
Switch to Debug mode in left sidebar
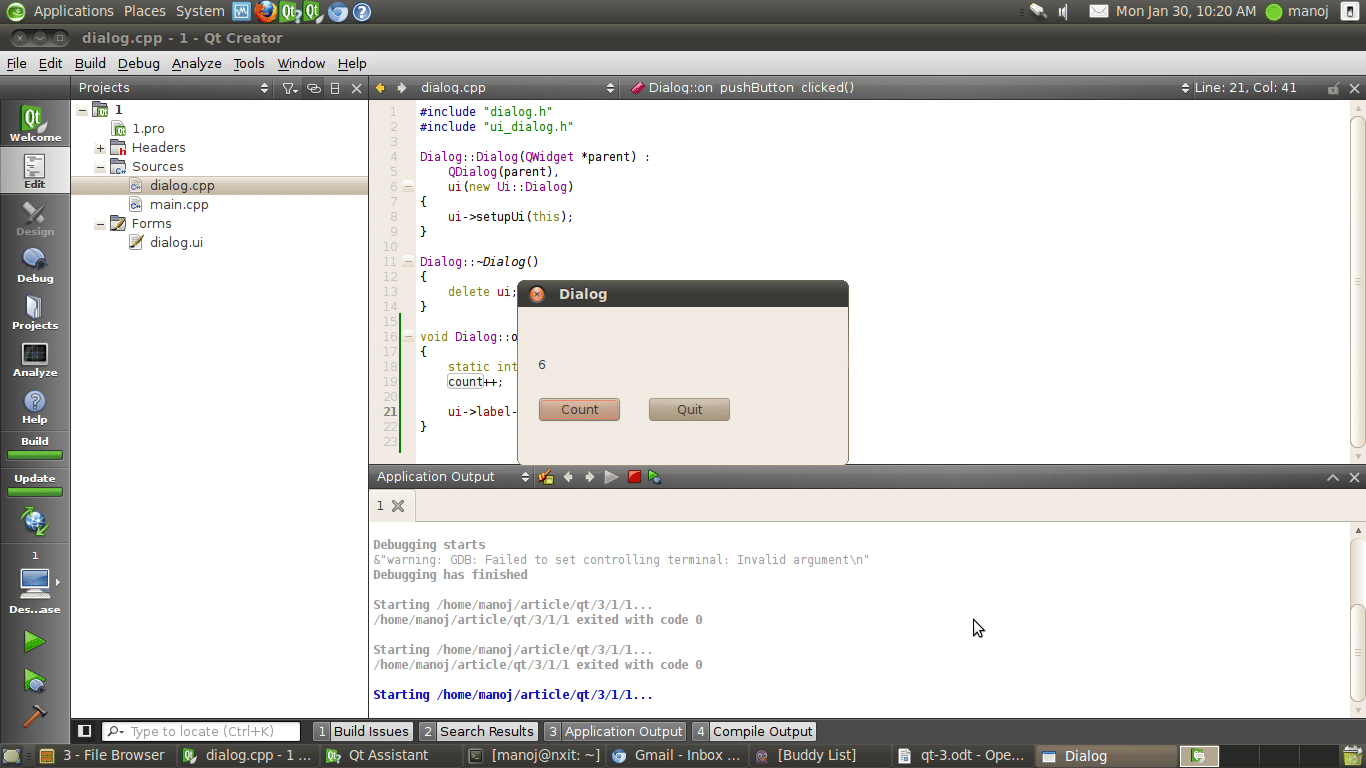coord(35,266)
